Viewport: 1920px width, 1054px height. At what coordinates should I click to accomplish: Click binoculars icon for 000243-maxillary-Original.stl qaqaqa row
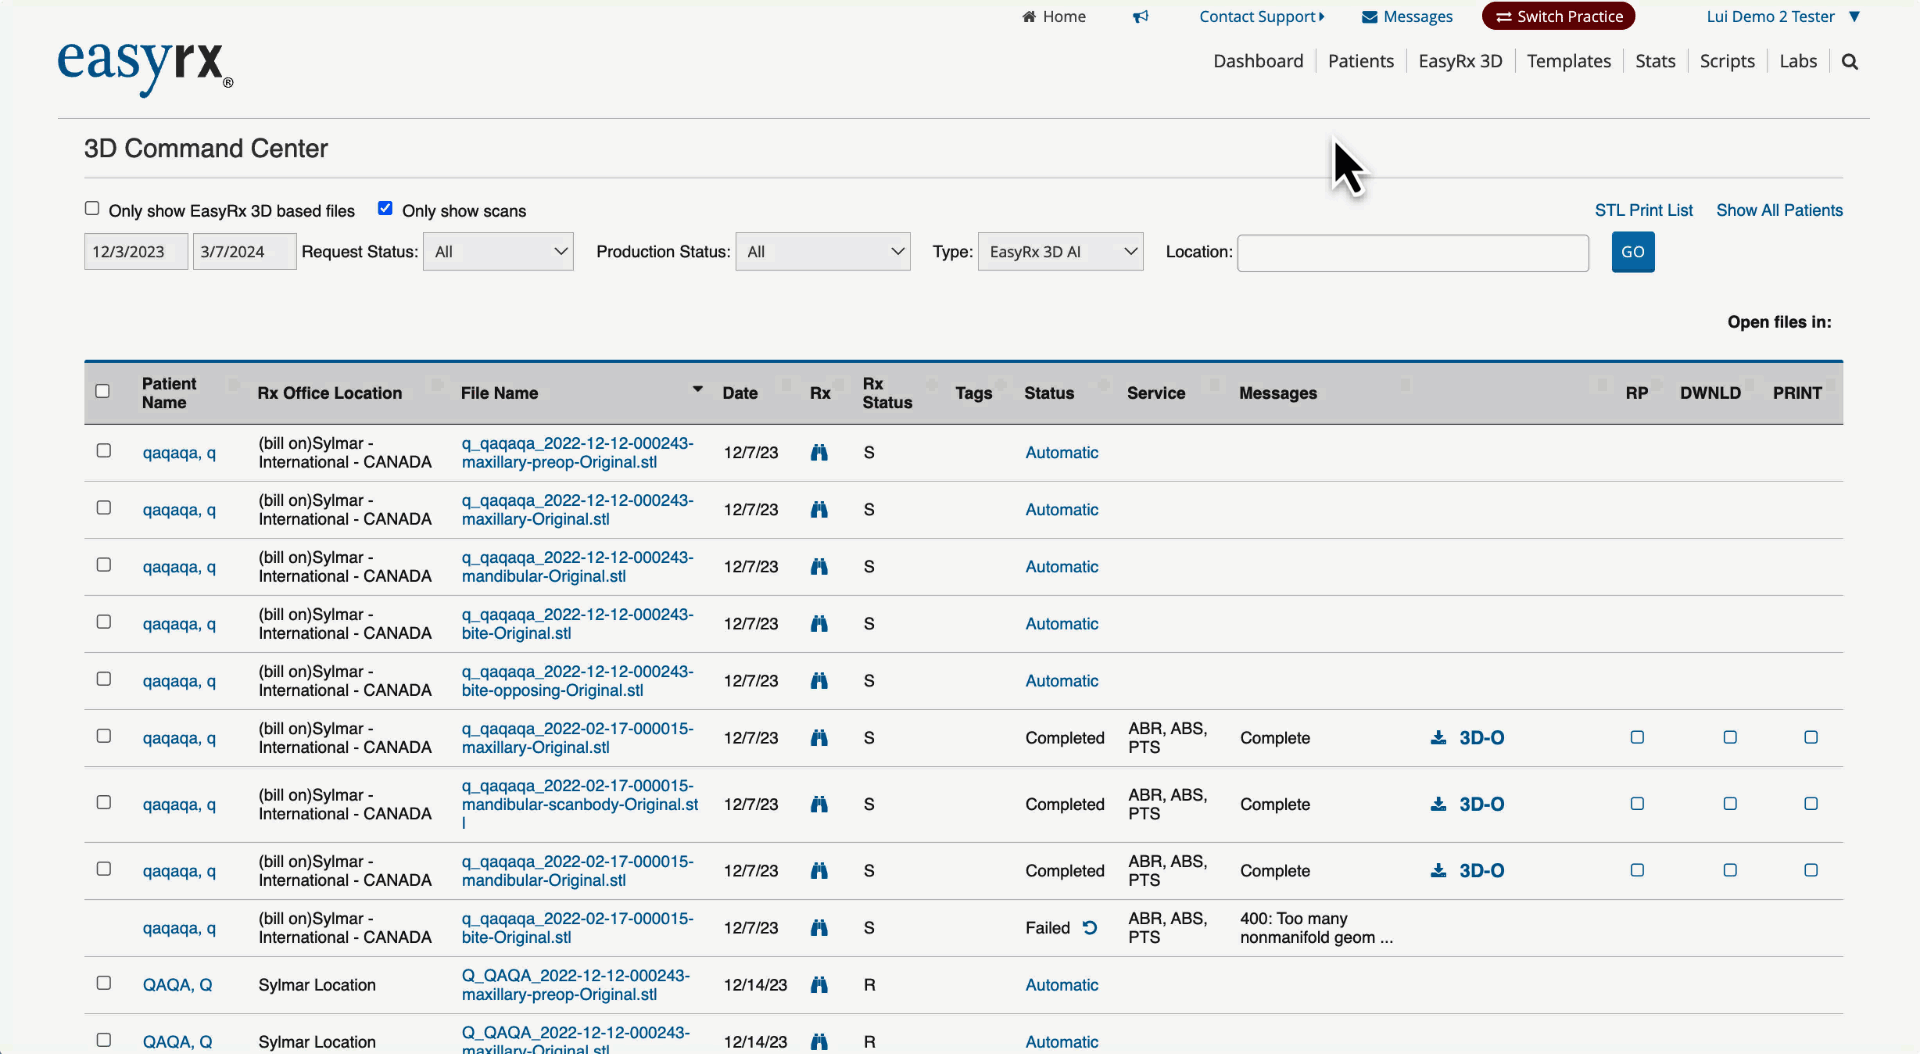point(819,510)
